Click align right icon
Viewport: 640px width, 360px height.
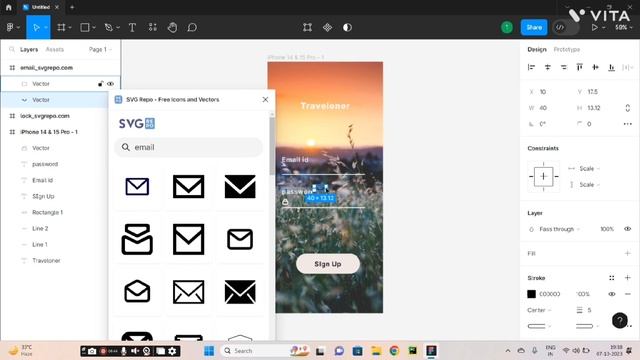(x=564, y=67)
